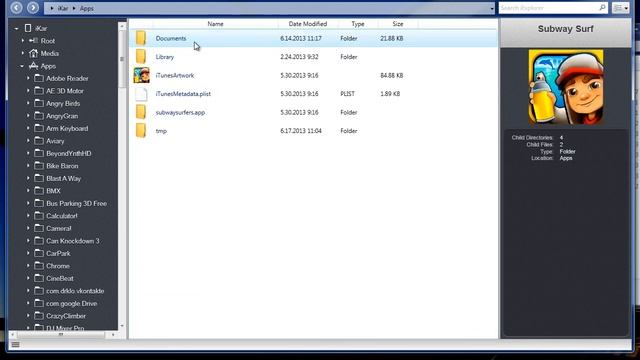Select the Adobe Reader folder icon
The height and width of the screenshot is (360, 640).
point(39,78)
